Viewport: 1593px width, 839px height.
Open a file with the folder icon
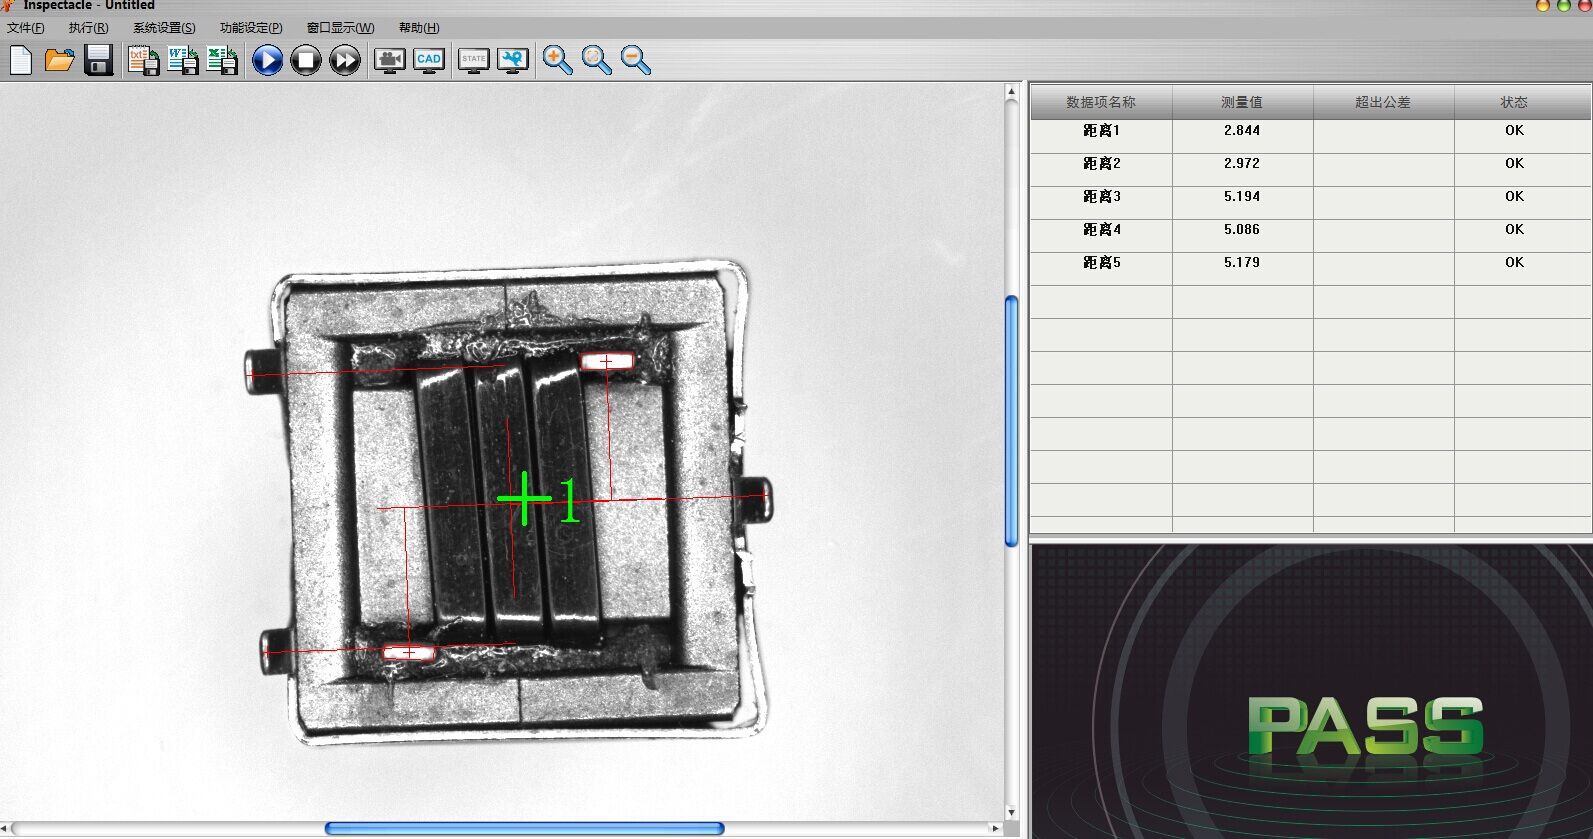(x=60, y=60)
